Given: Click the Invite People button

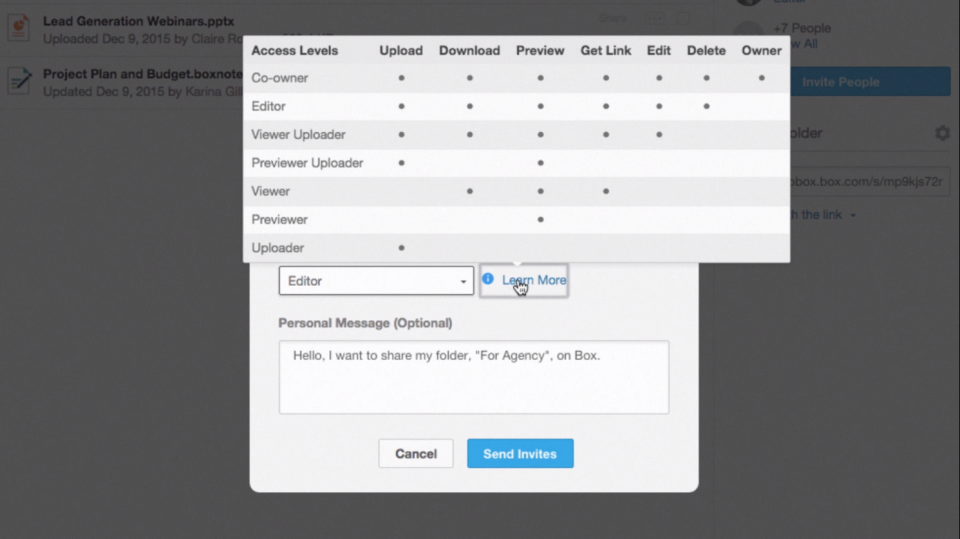Looking at the screenshot, I should click(870, 81).
